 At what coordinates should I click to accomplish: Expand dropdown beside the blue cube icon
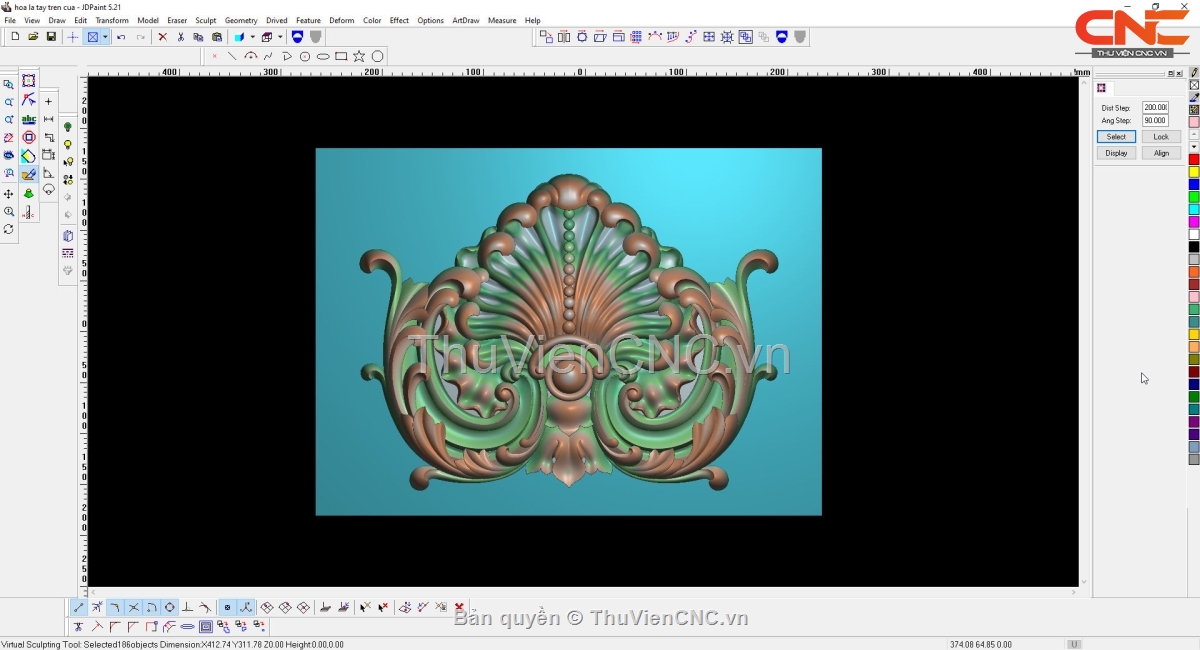coord(252,37)
